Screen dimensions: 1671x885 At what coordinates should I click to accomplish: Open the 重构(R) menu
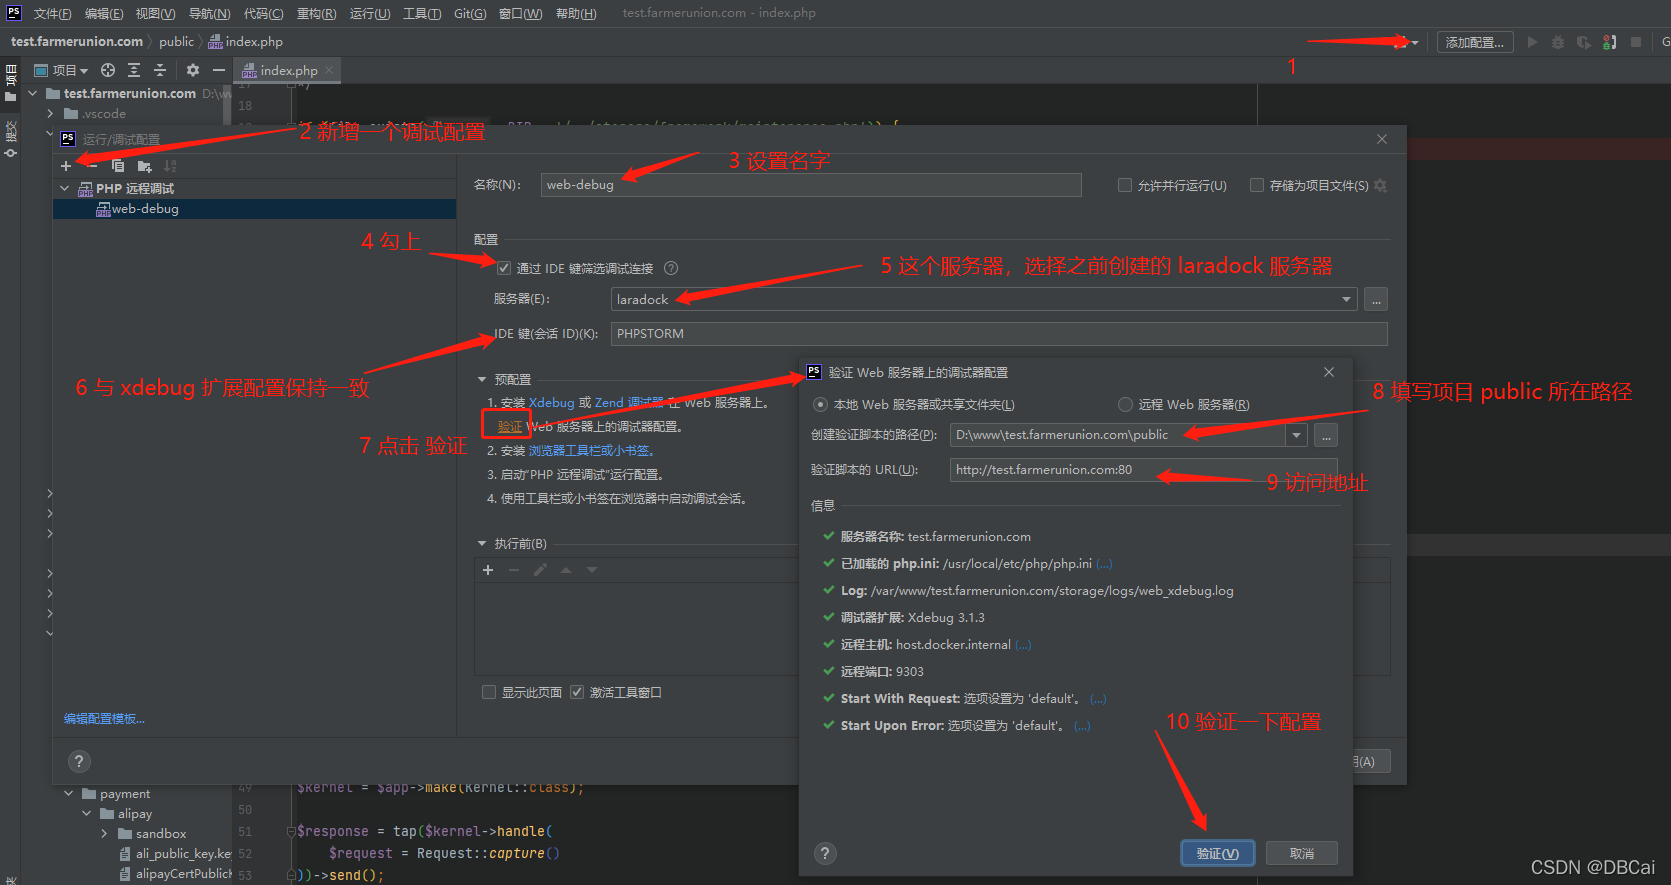tap(316, 13)
